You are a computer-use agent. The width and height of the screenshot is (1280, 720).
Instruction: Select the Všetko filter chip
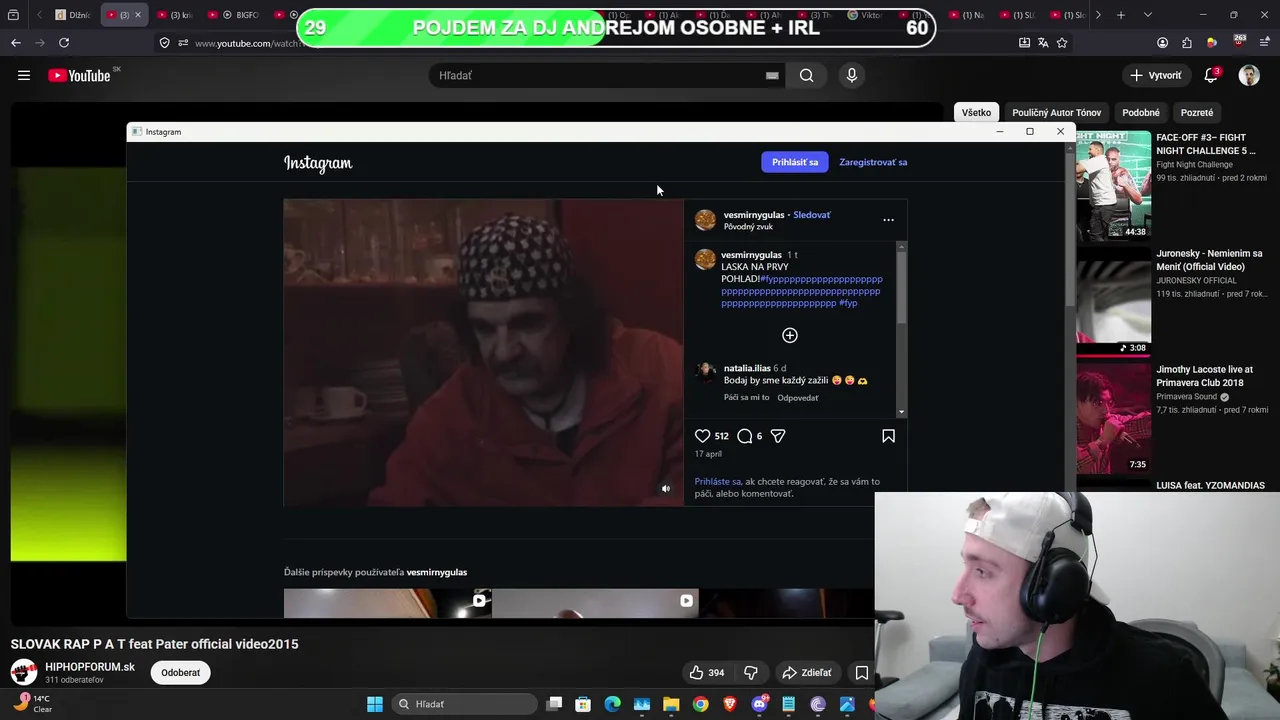point(976,113)
